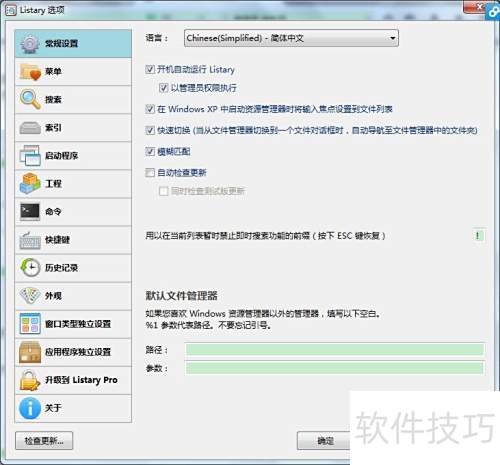Uncheck 以管理员权限执行 checkbox

[163, 88]
